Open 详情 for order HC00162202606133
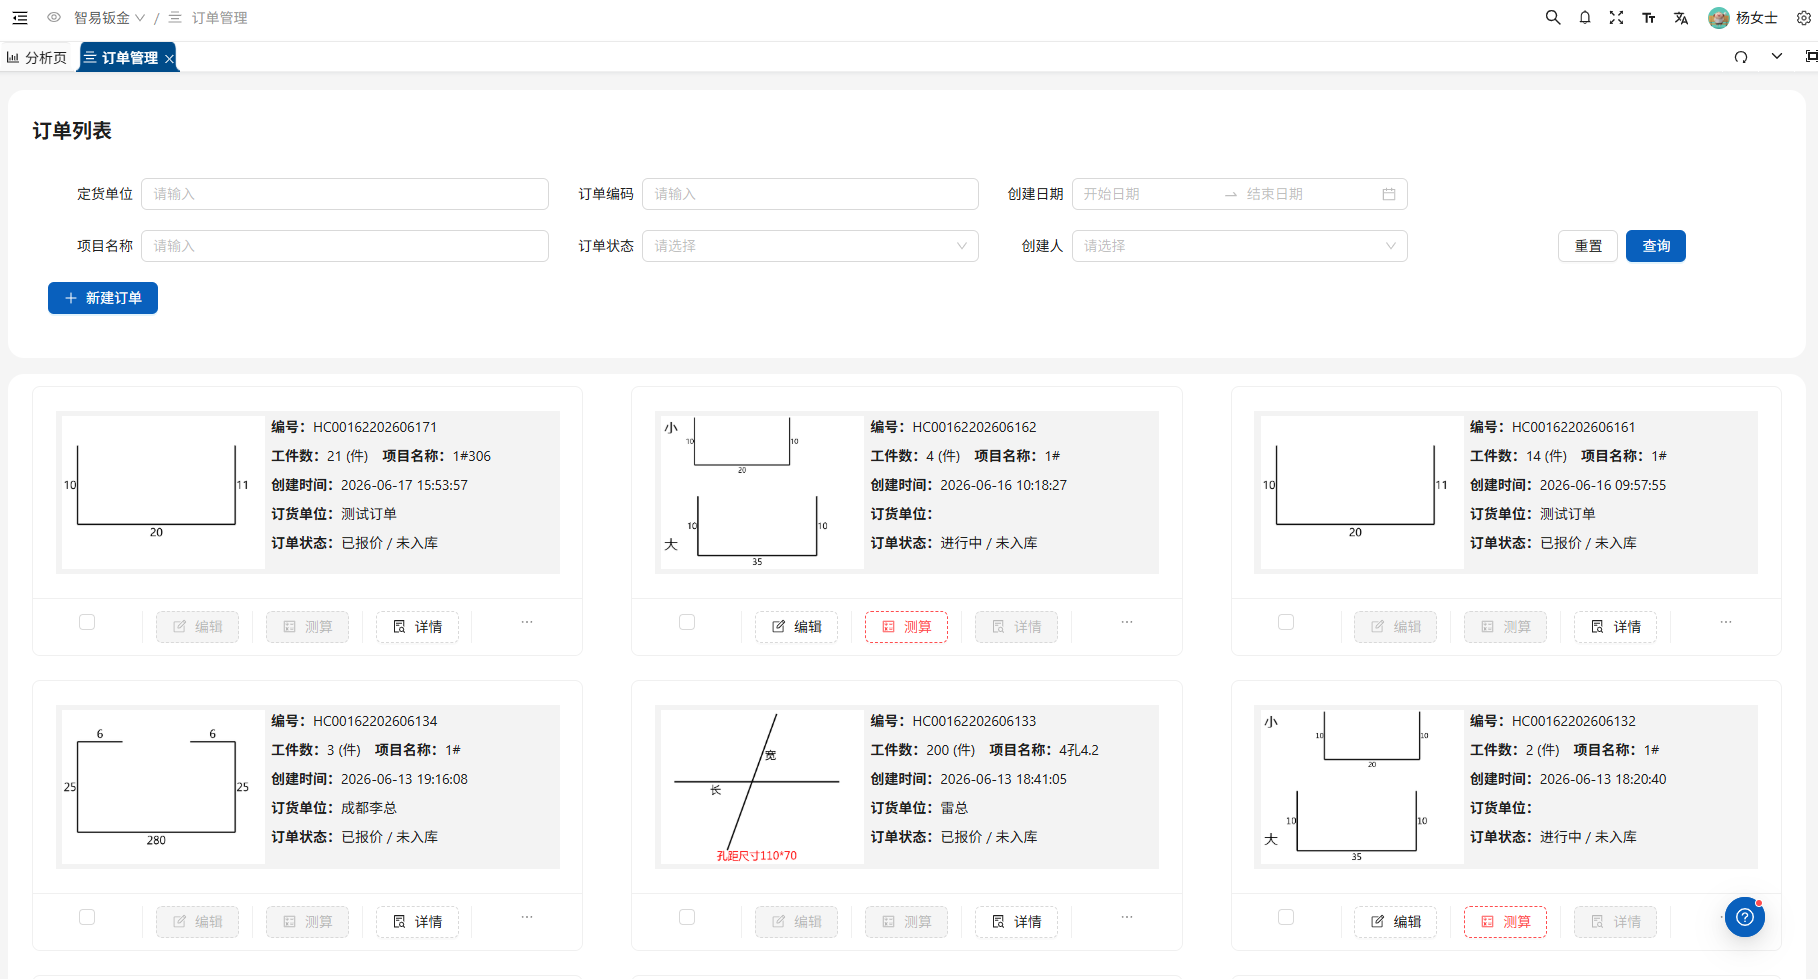1818x979 pixels. coord(1017,922)
